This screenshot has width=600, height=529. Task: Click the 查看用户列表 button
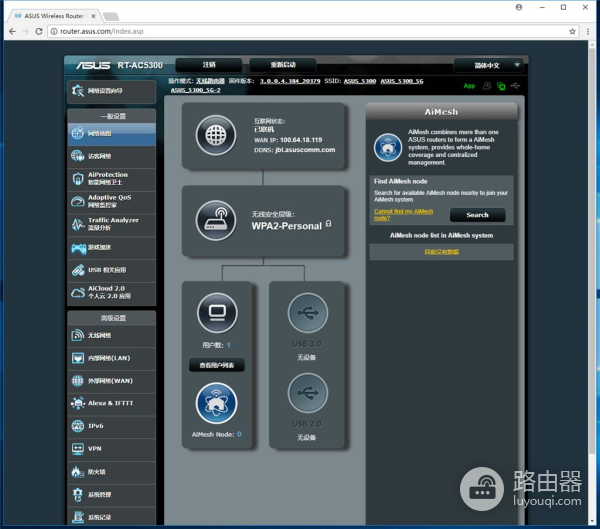point(216,366)
